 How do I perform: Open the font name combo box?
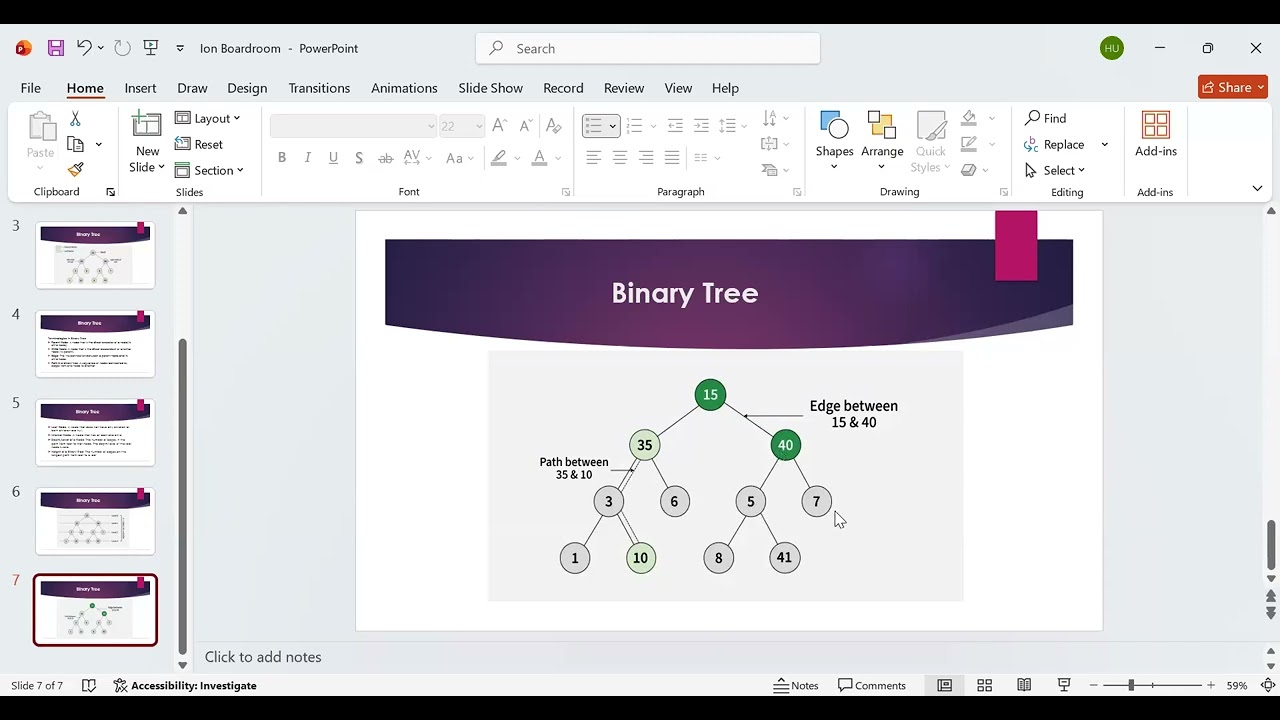(354, 126)
